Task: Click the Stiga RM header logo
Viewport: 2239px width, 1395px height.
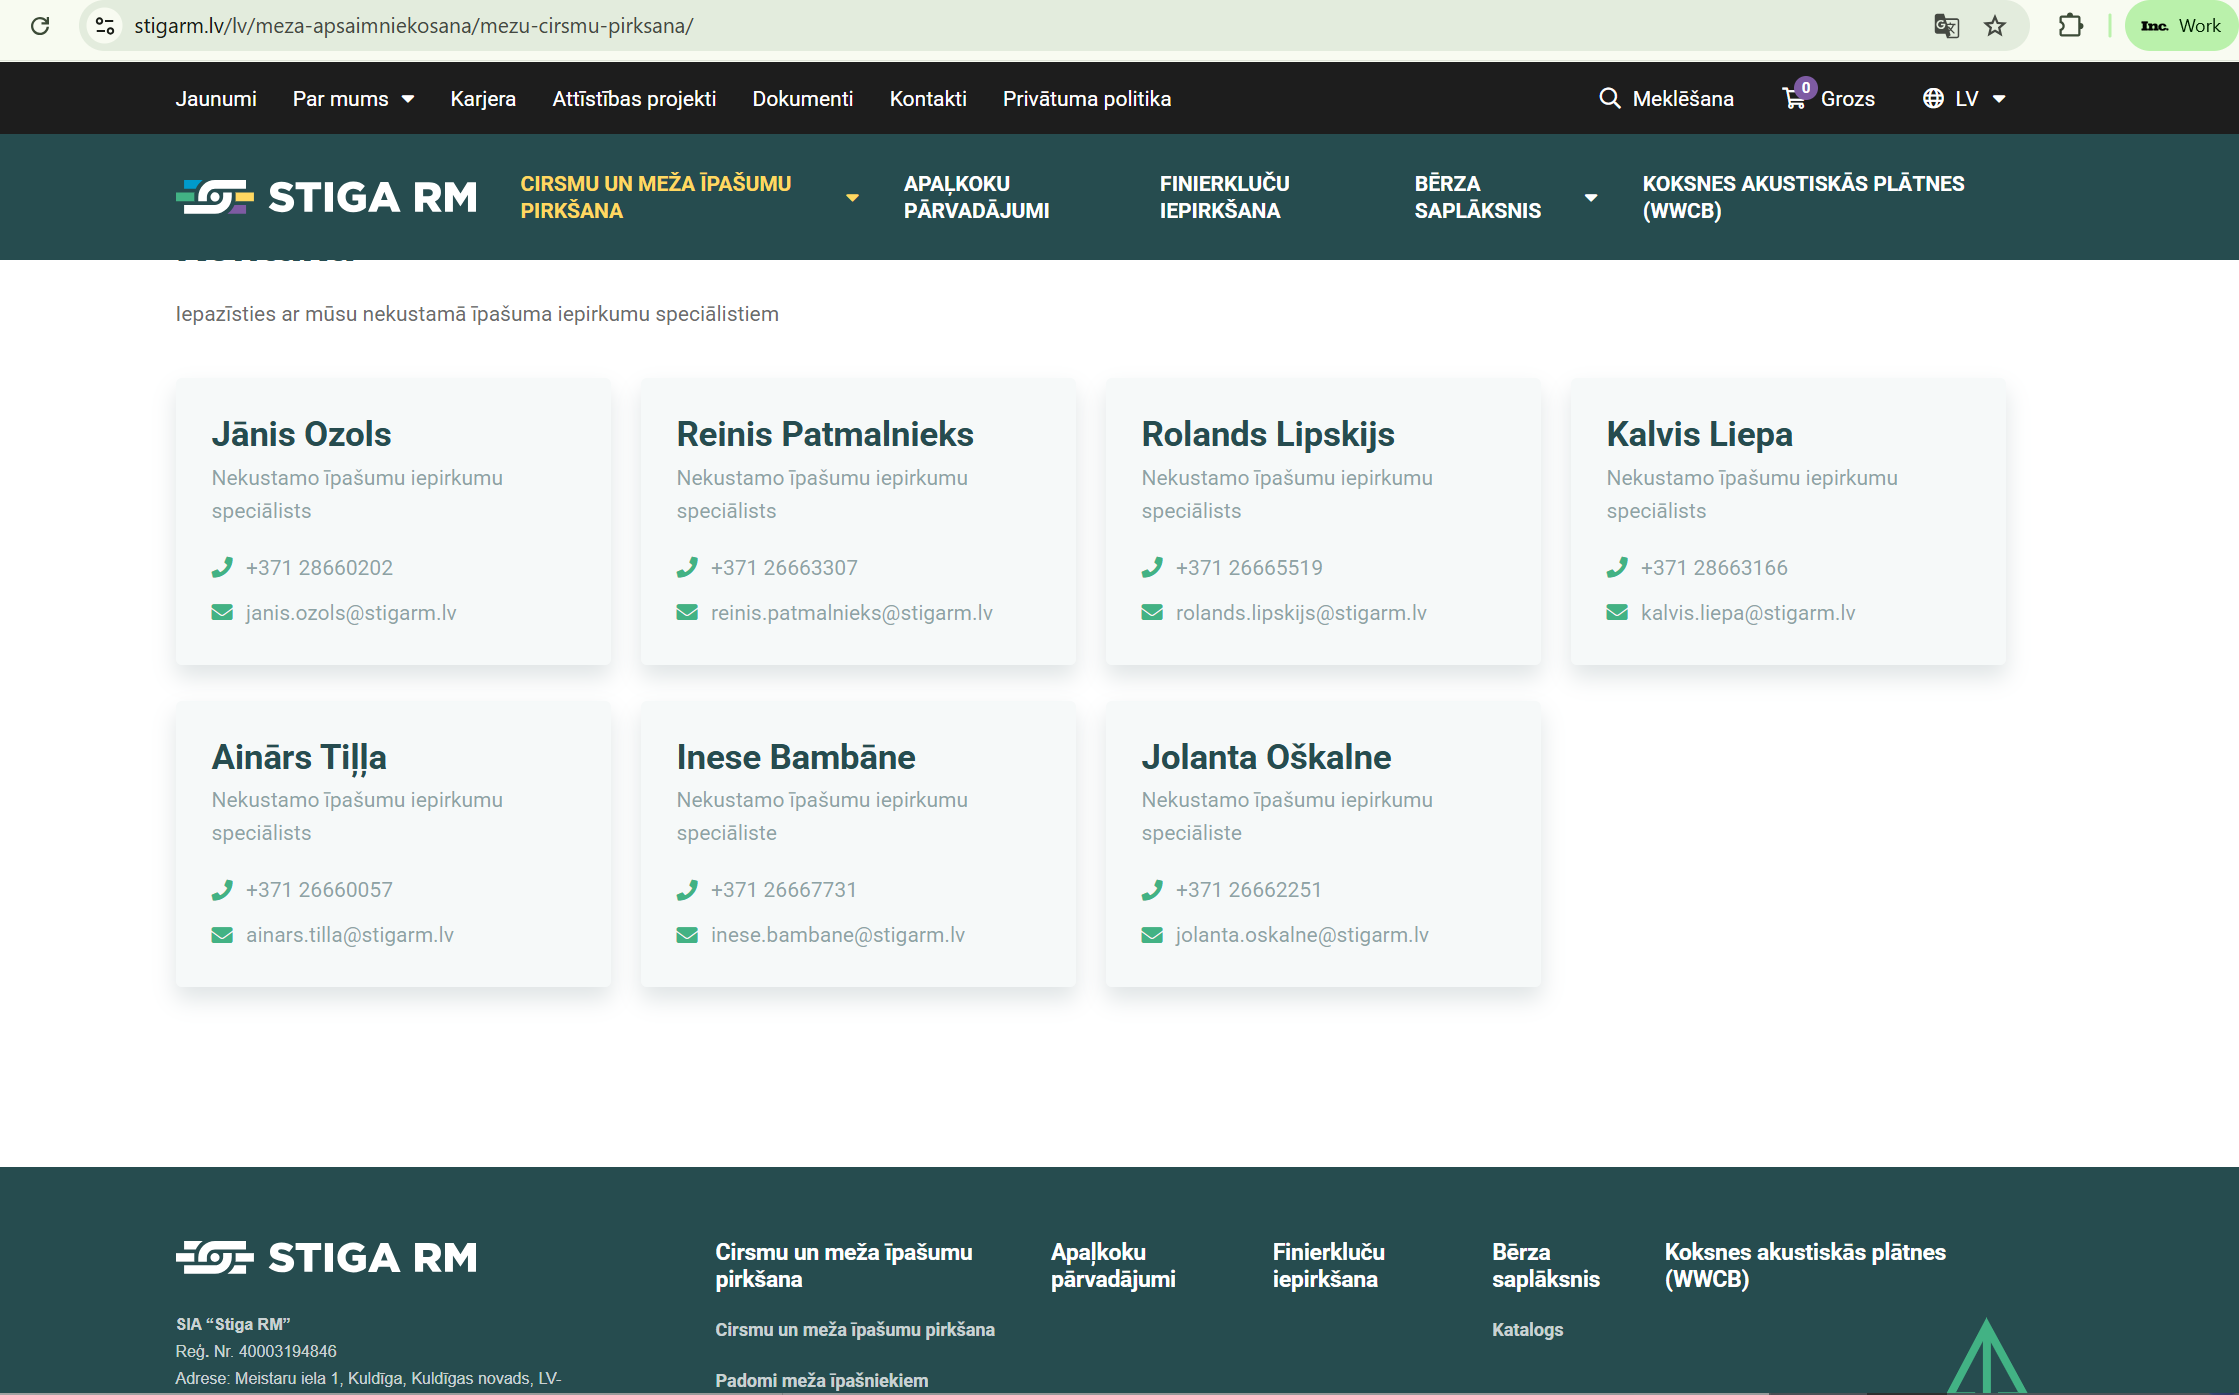Action: [x=326, y=197]
